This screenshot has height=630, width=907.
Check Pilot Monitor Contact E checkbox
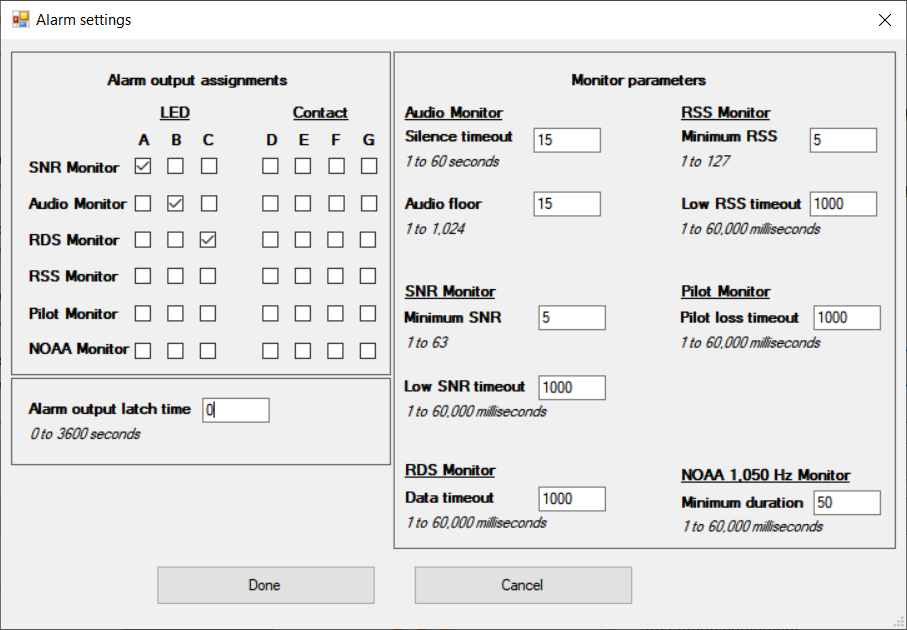point(303,313)
